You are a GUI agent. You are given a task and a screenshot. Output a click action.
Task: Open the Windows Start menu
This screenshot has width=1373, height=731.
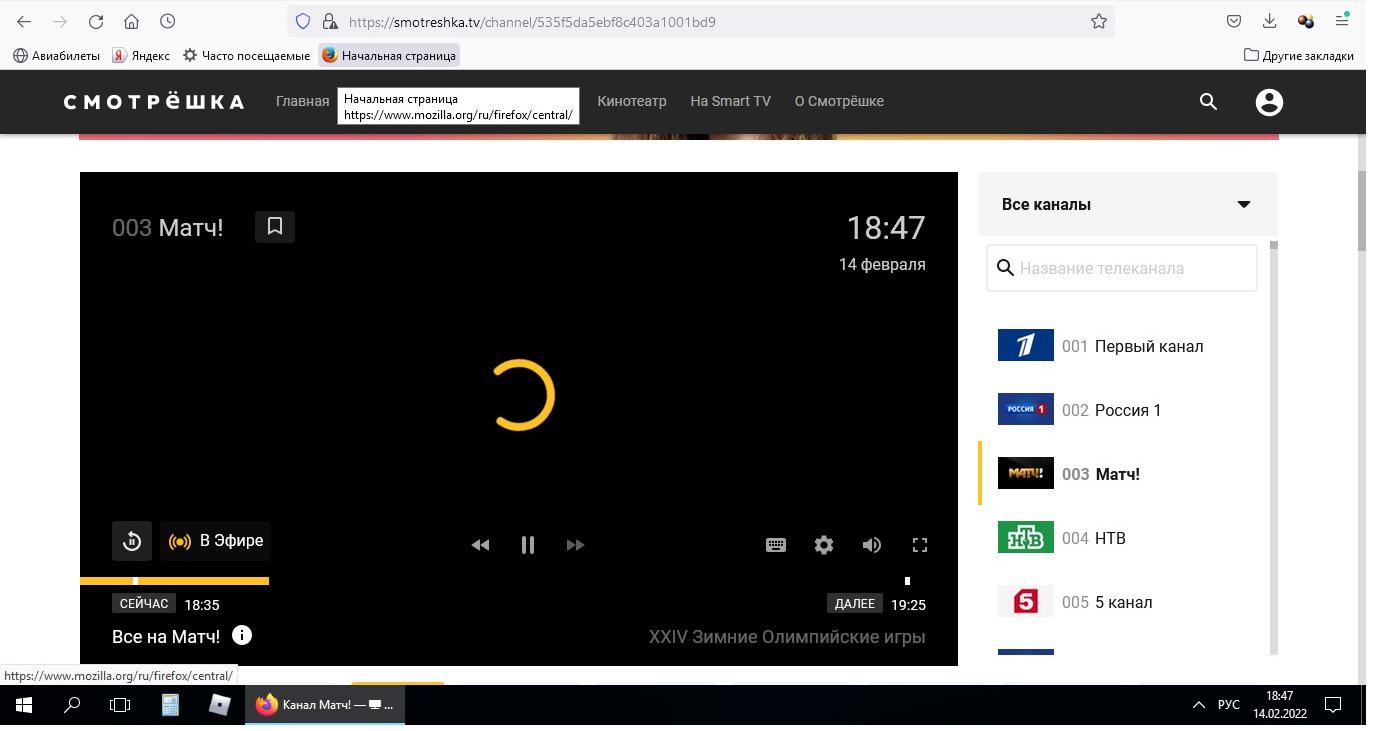pyautogui.click(x=24, y=705)
